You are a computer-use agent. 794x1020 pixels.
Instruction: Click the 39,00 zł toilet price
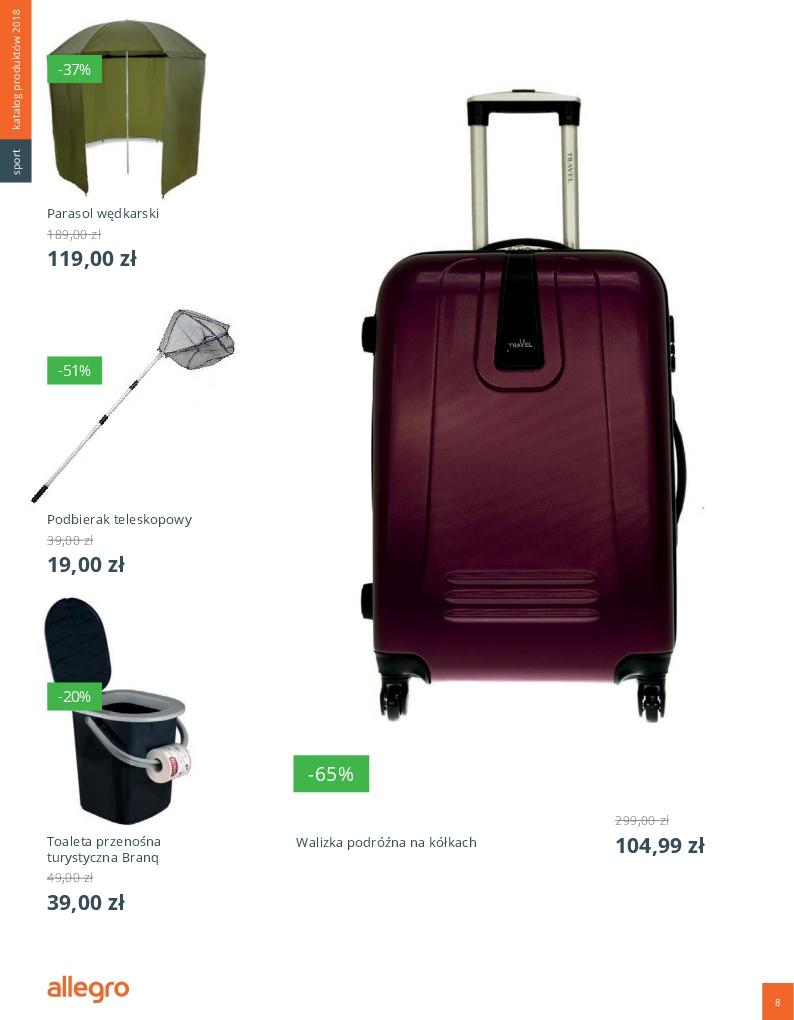click(86, 903)
